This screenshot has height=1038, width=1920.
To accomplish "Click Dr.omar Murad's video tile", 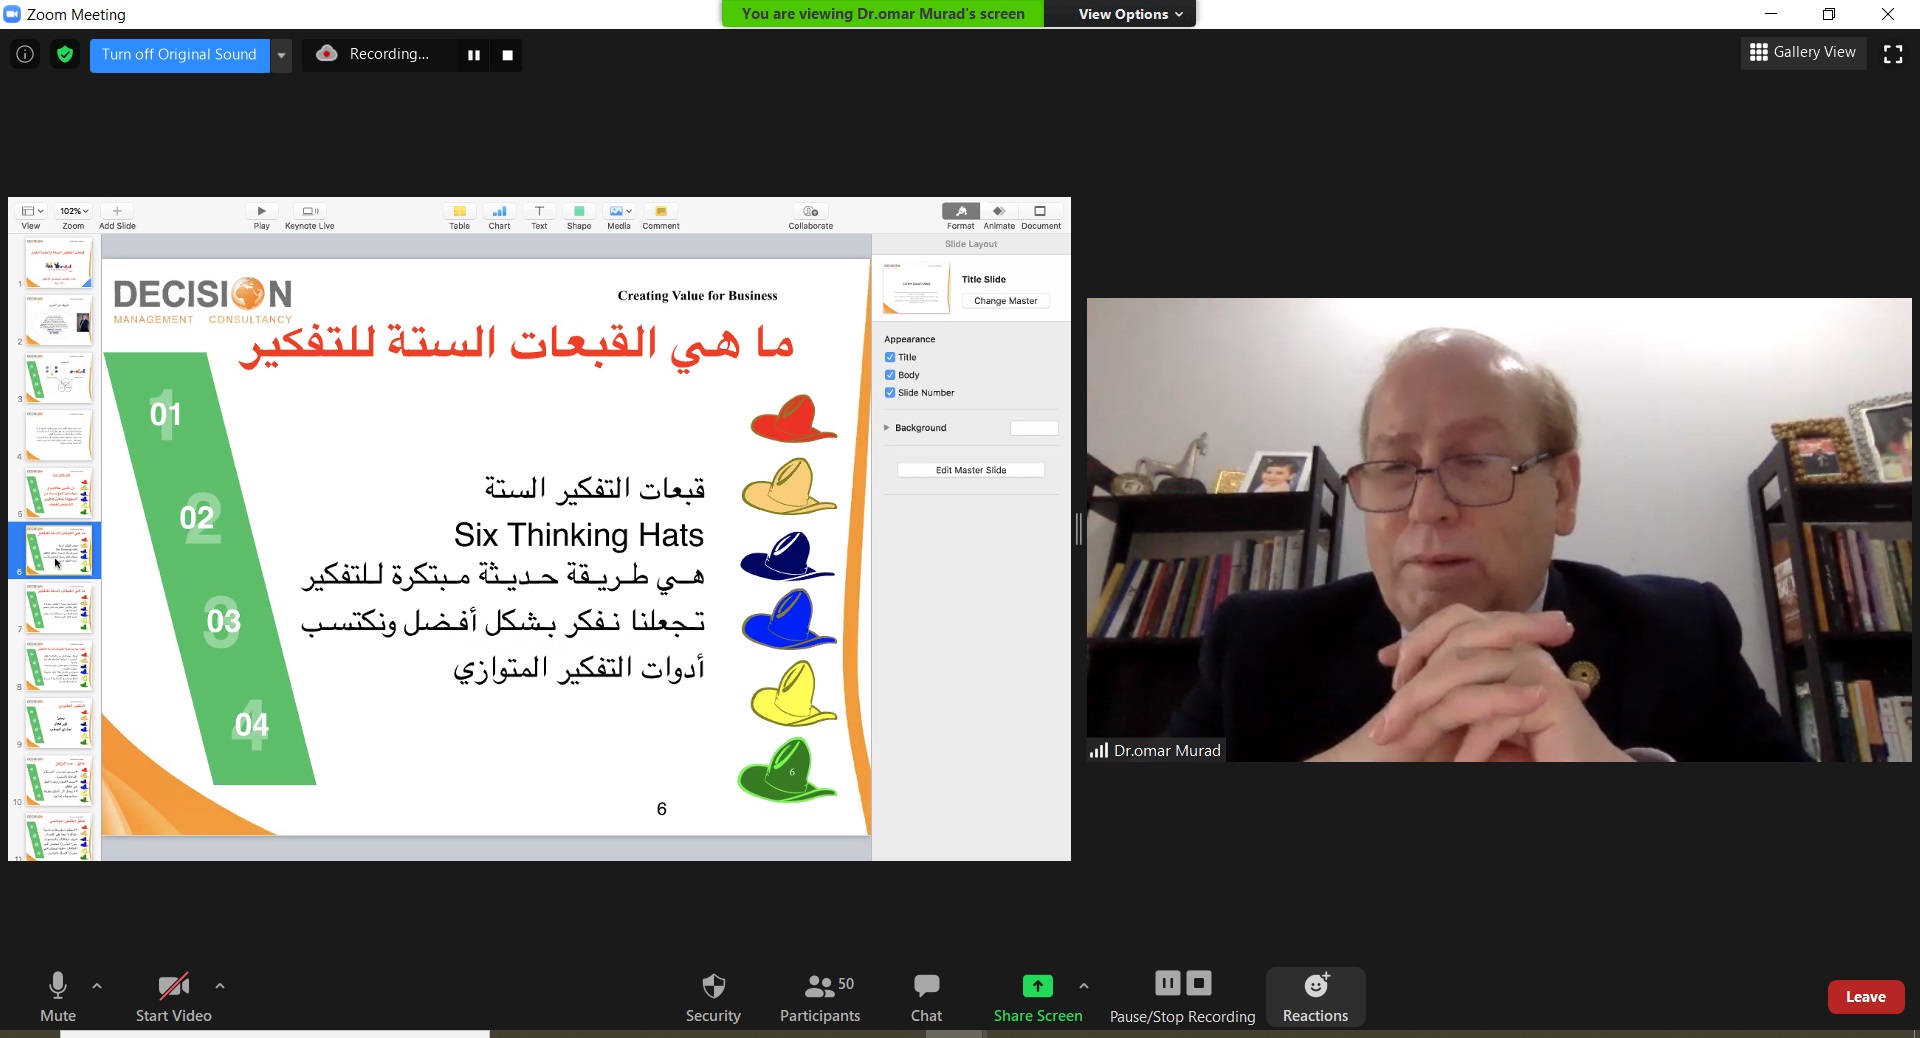I will 1498,530.
